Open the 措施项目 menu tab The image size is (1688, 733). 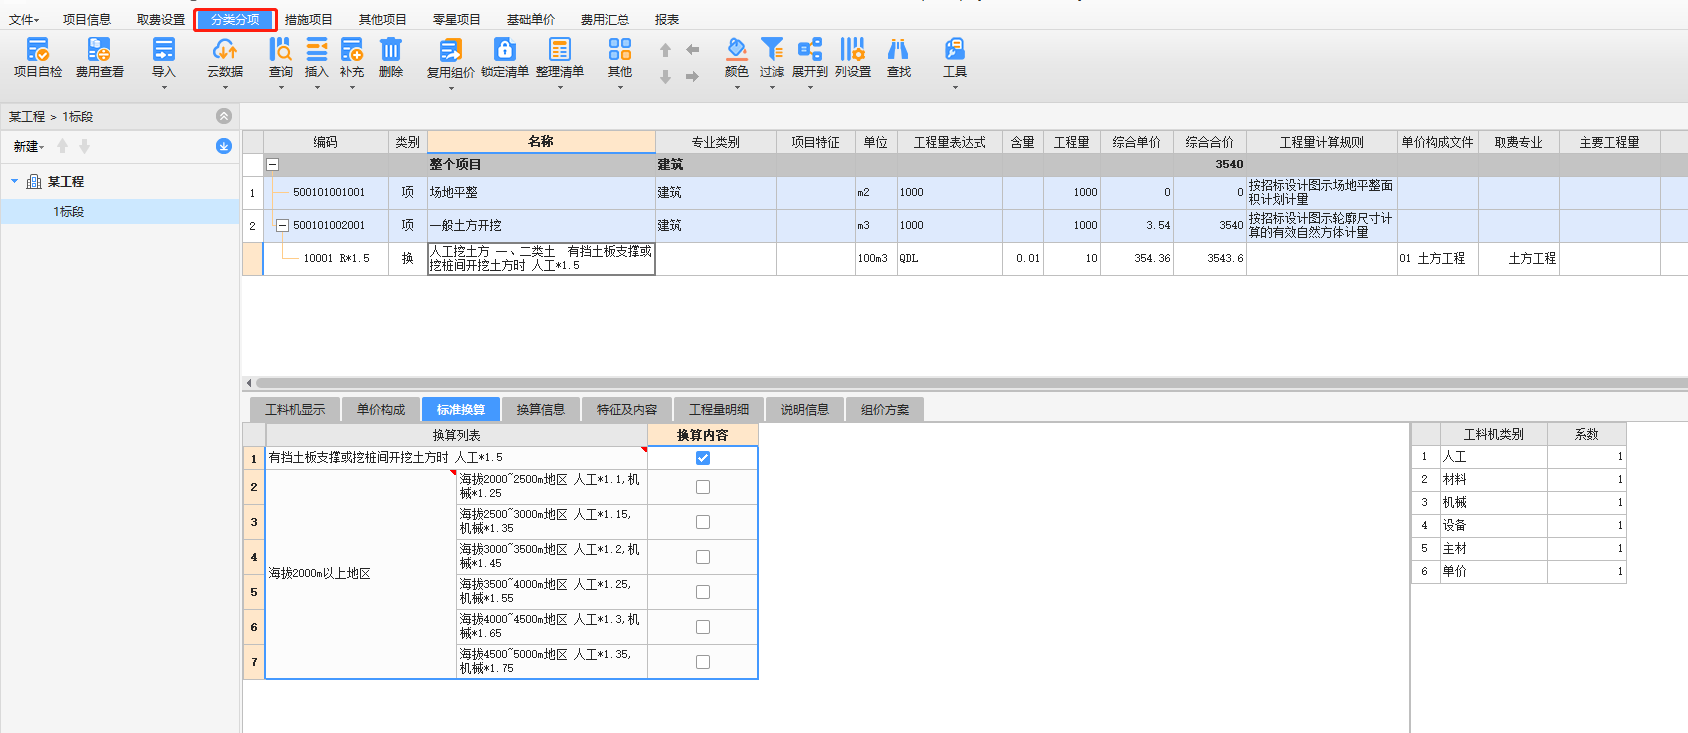click(x=308, y=20)
